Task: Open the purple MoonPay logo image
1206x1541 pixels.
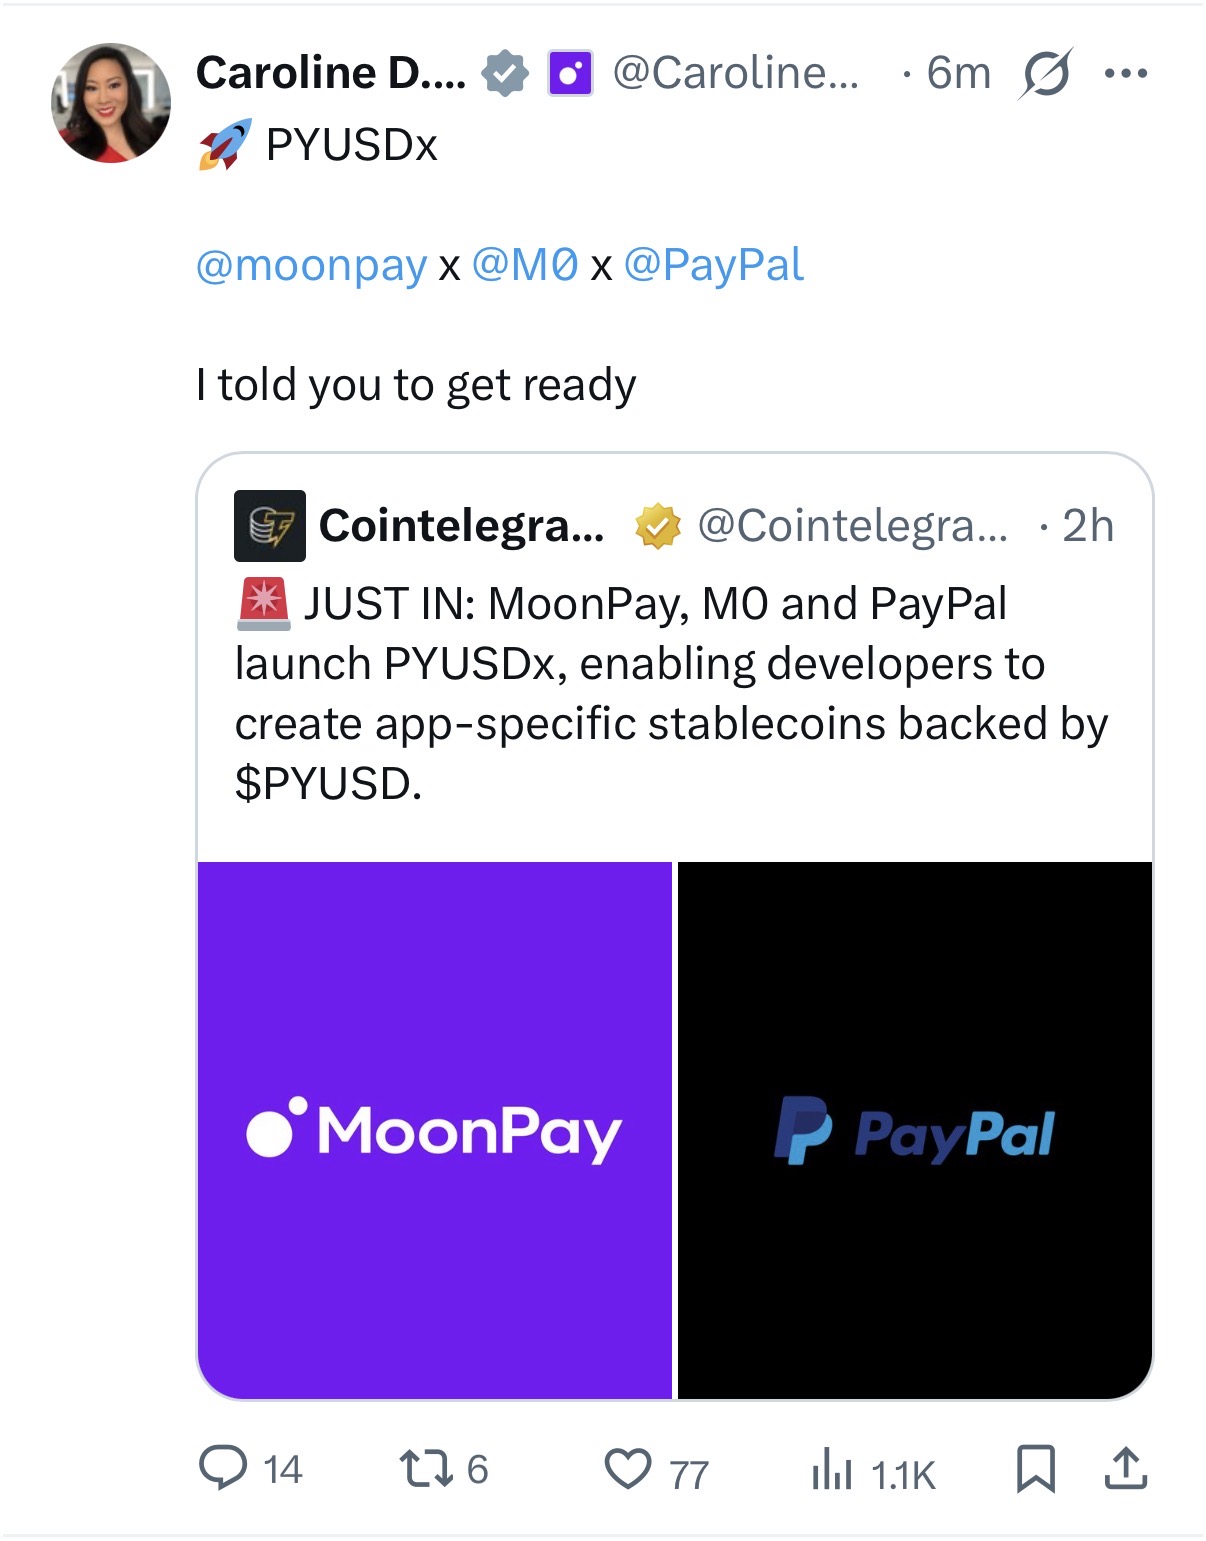Action: click(435, 1130)
